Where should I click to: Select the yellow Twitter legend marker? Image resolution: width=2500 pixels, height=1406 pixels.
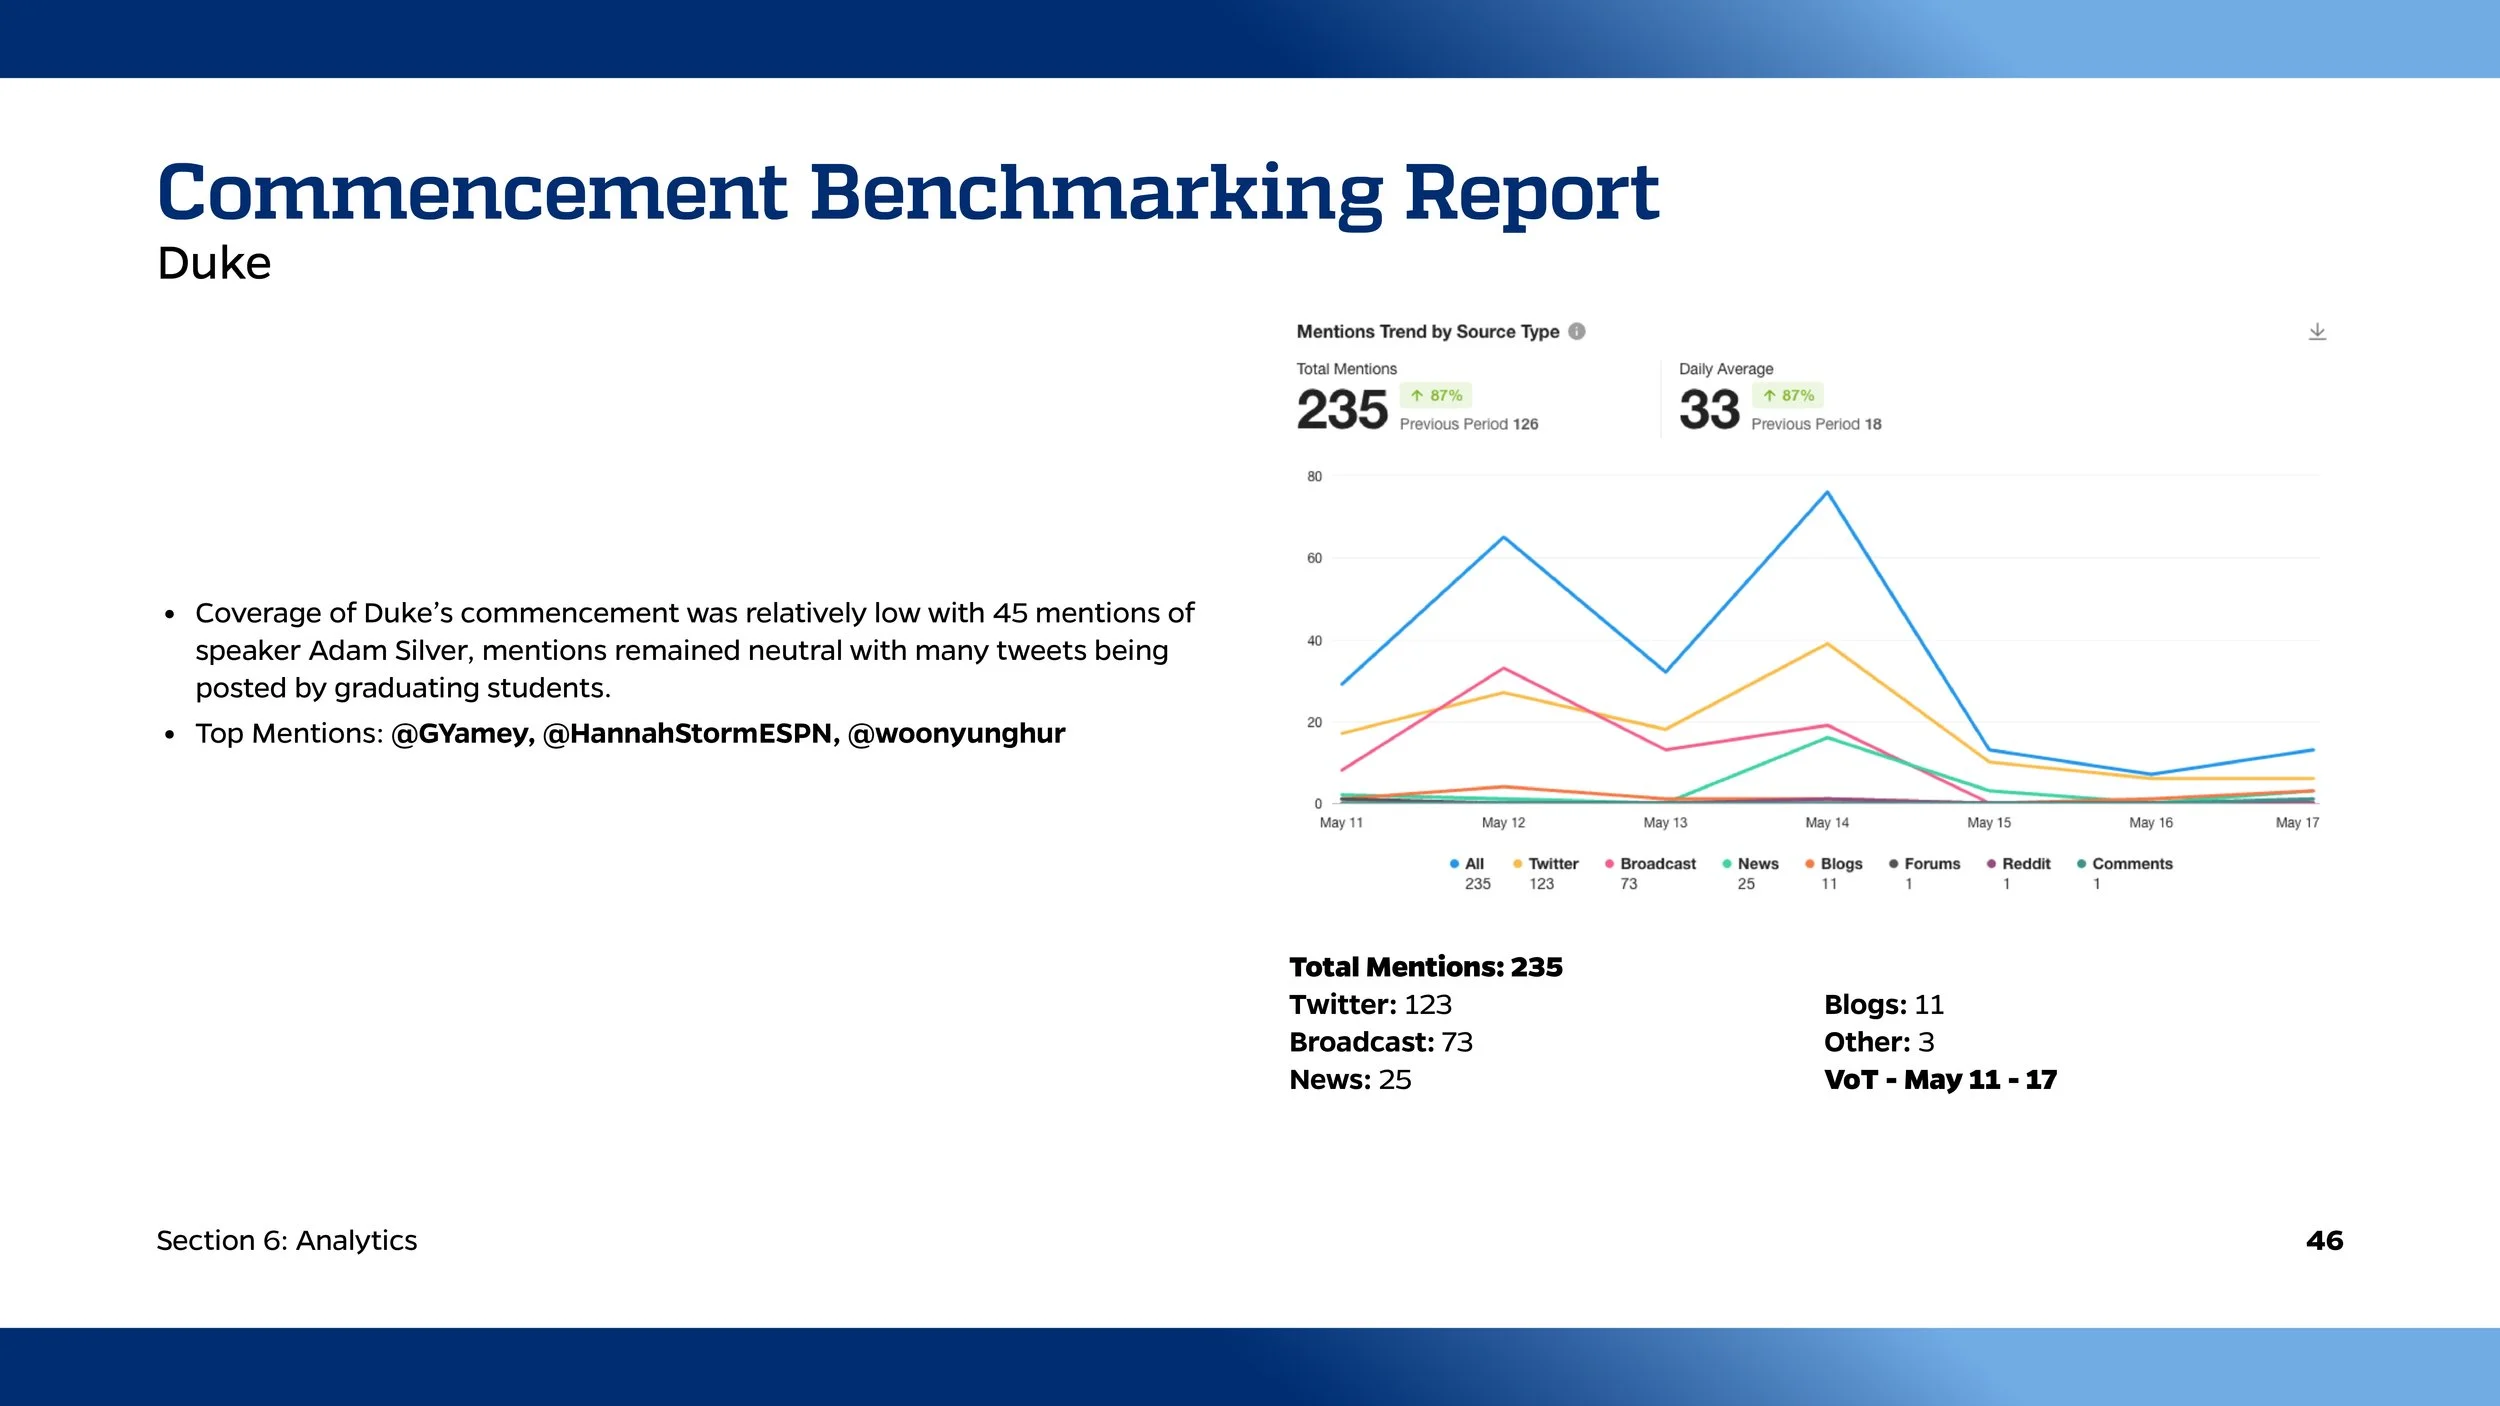pos(1516,863)
